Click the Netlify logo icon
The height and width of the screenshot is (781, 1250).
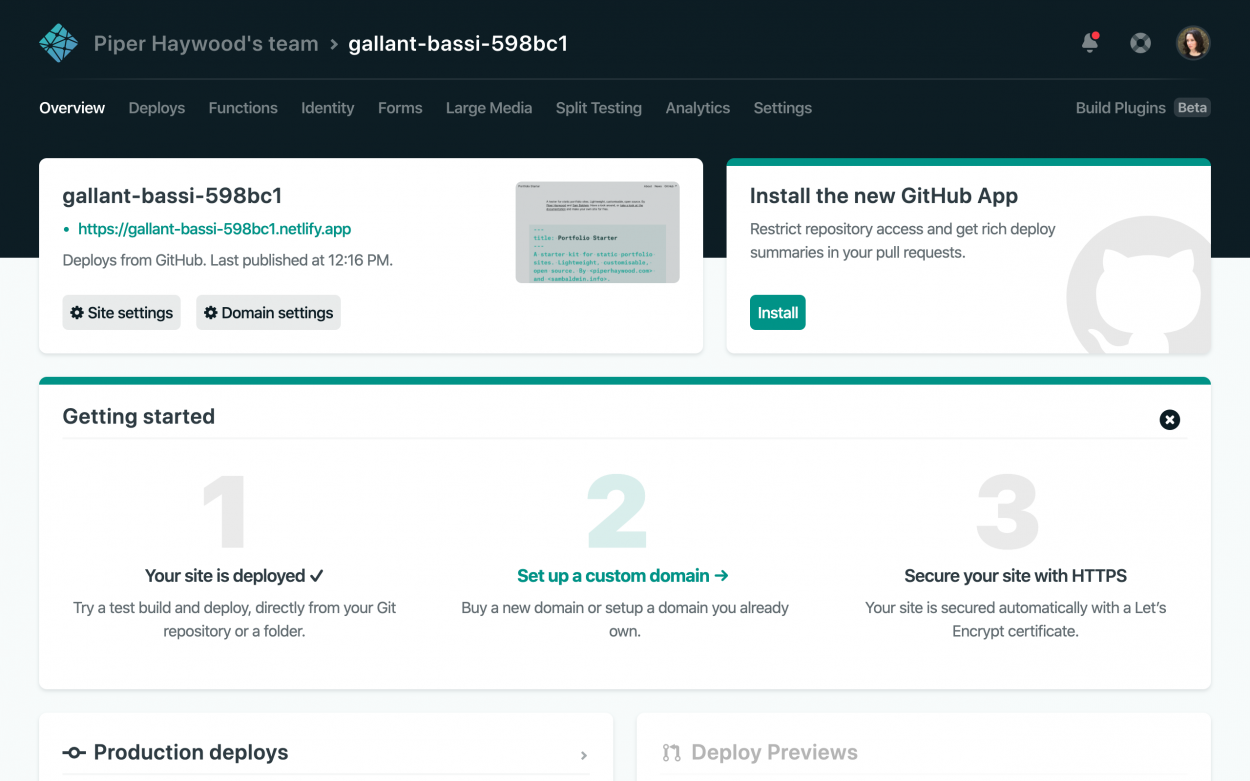click(x=58, y=43)
